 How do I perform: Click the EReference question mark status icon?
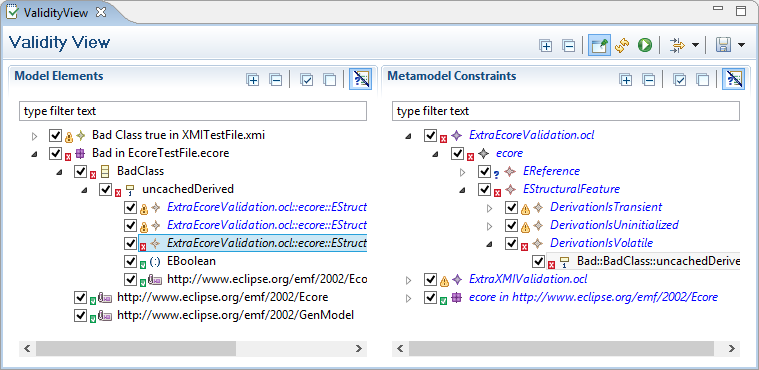coord(497,175)
